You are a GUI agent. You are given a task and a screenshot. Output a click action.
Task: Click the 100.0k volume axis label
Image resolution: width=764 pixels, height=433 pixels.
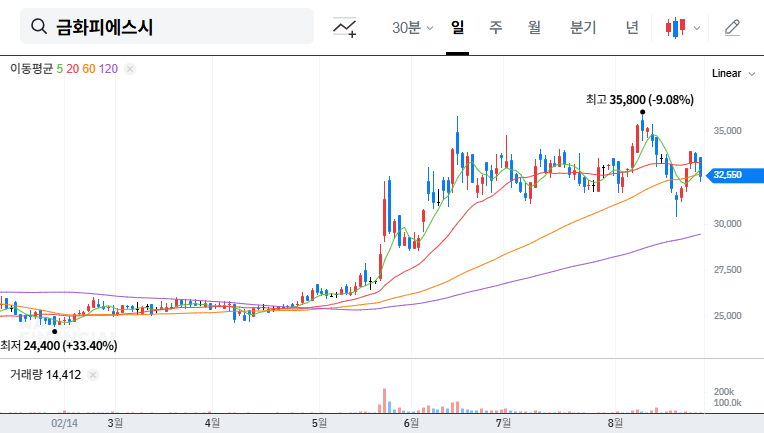(x=727, y=403)
